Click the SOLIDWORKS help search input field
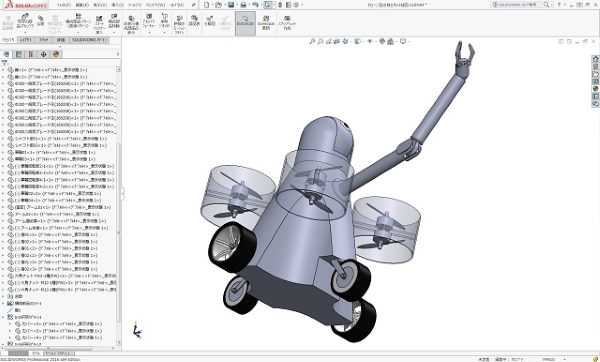Viewport: 600px width, 362px height. click(521, 5)
